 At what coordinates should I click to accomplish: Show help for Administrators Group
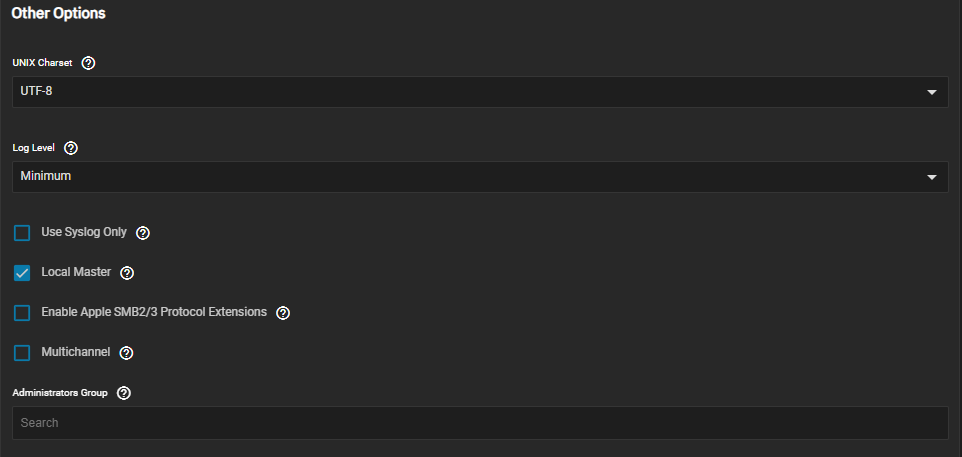pyautogui.click(x=124, y=393)
